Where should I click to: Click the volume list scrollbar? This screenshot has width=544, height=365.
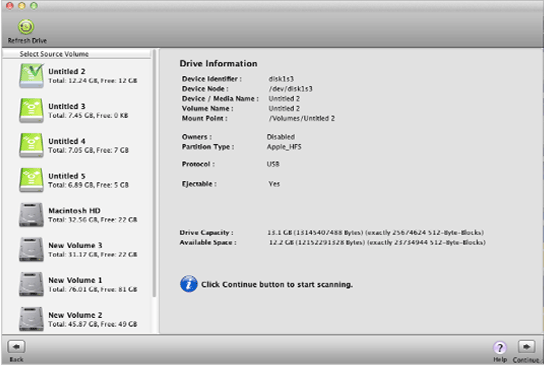[154, 173]
